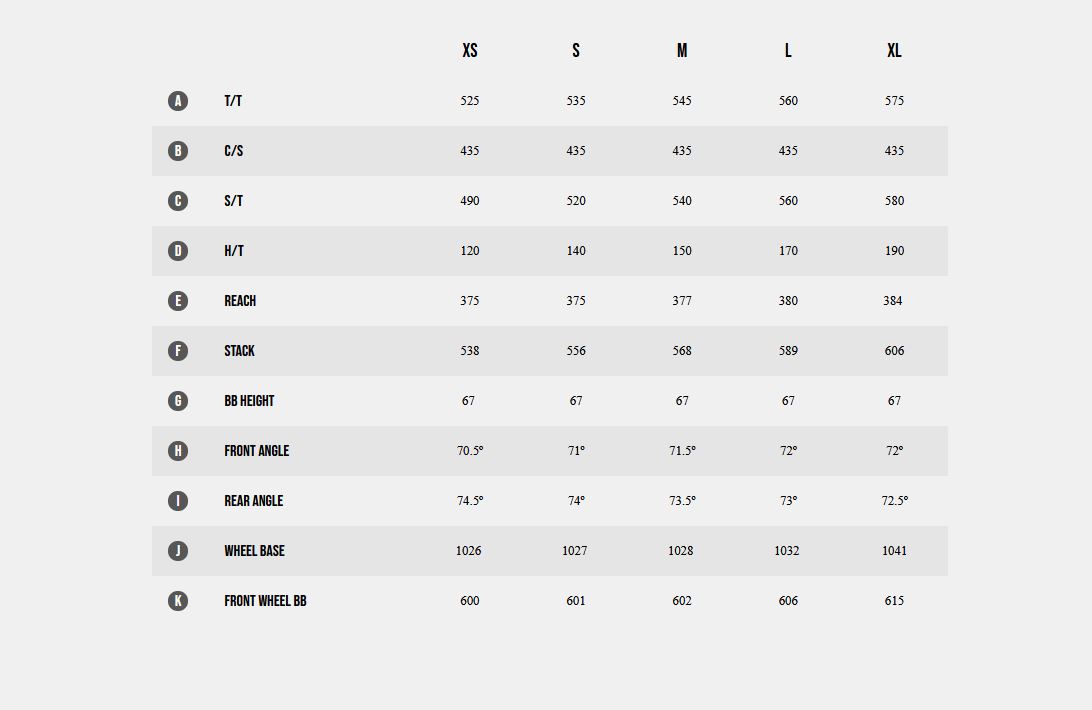The image size is (1092, 710).
Task: Select the Reach value 384
Action: pos(893,300)
